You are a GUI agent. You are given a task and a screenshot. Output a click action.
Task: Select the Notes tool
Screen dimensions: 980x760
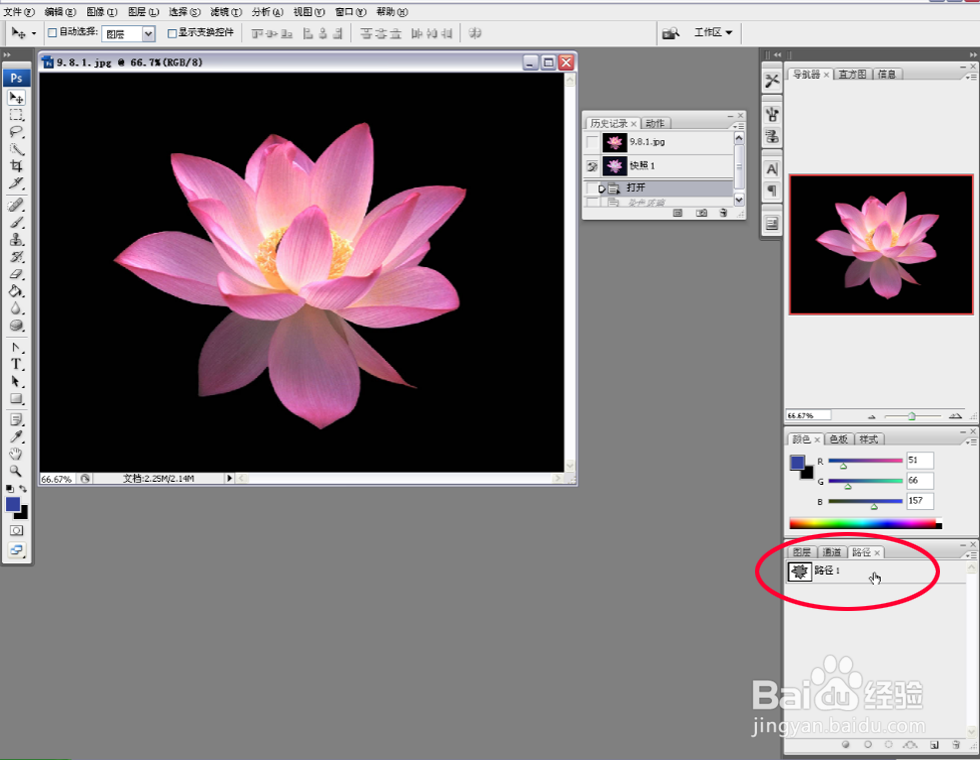coord(16,420)
